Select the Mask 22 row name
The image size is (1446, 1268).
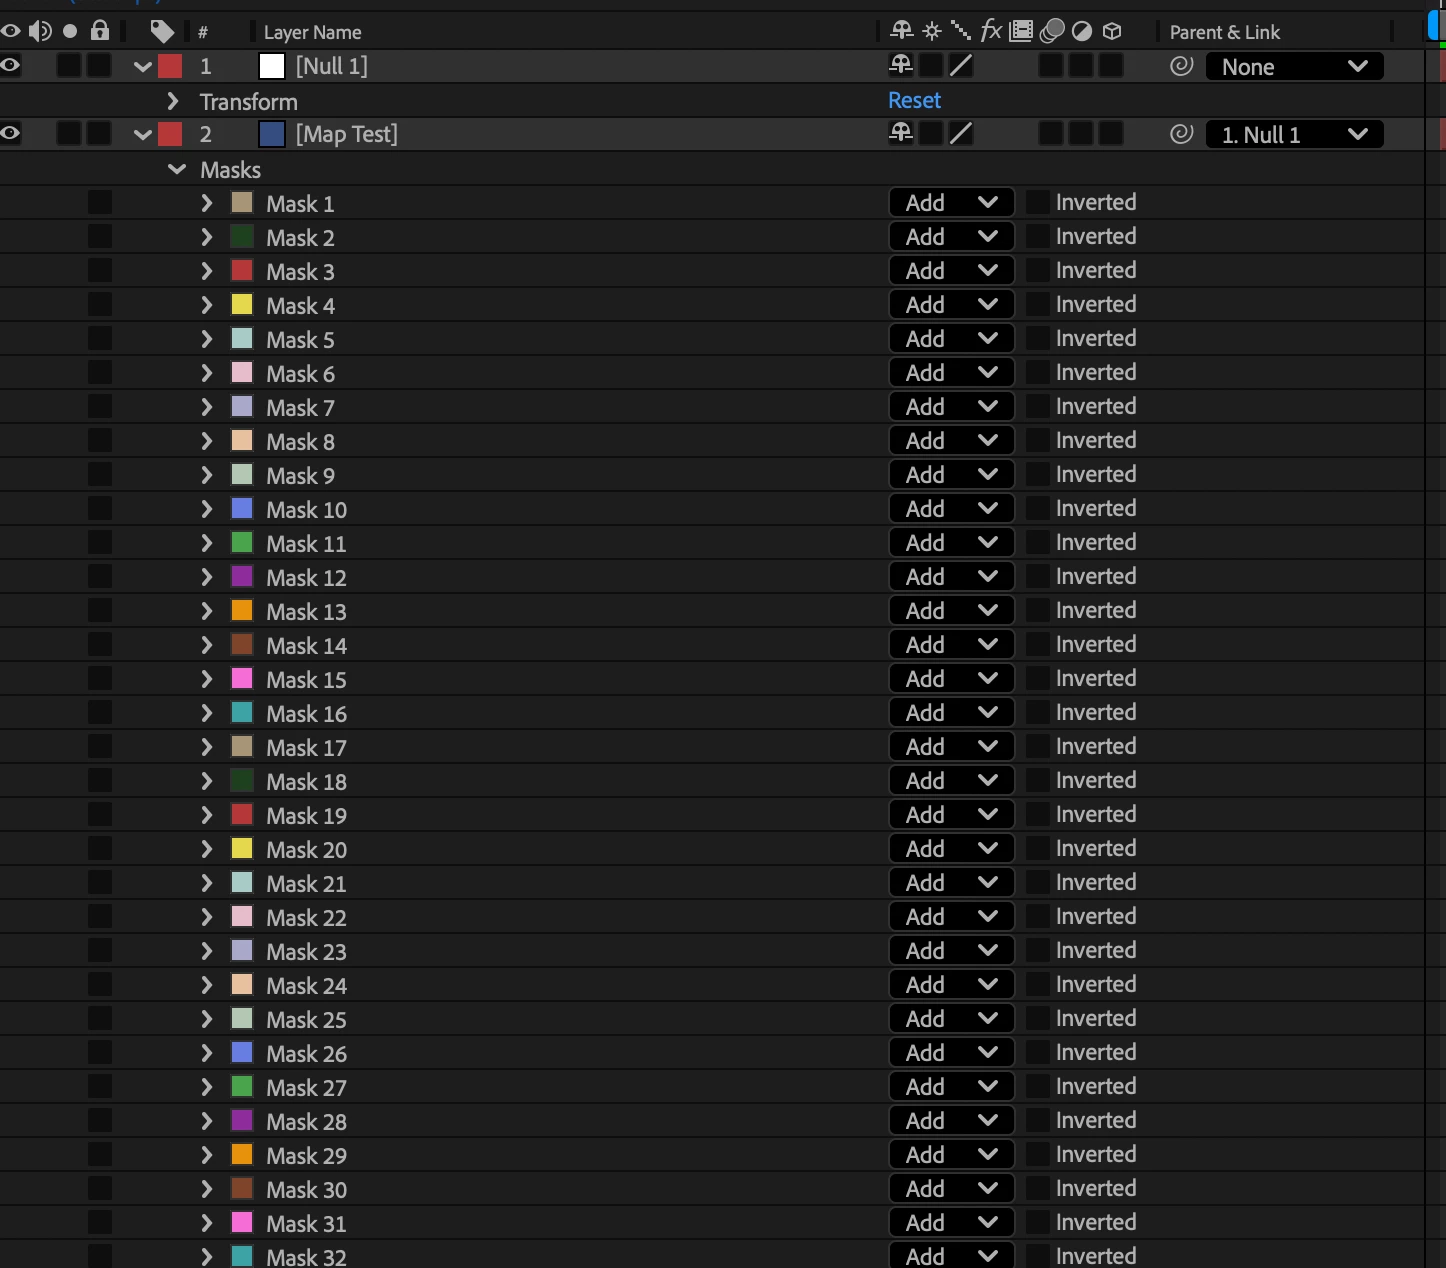[x=306, y=918]
